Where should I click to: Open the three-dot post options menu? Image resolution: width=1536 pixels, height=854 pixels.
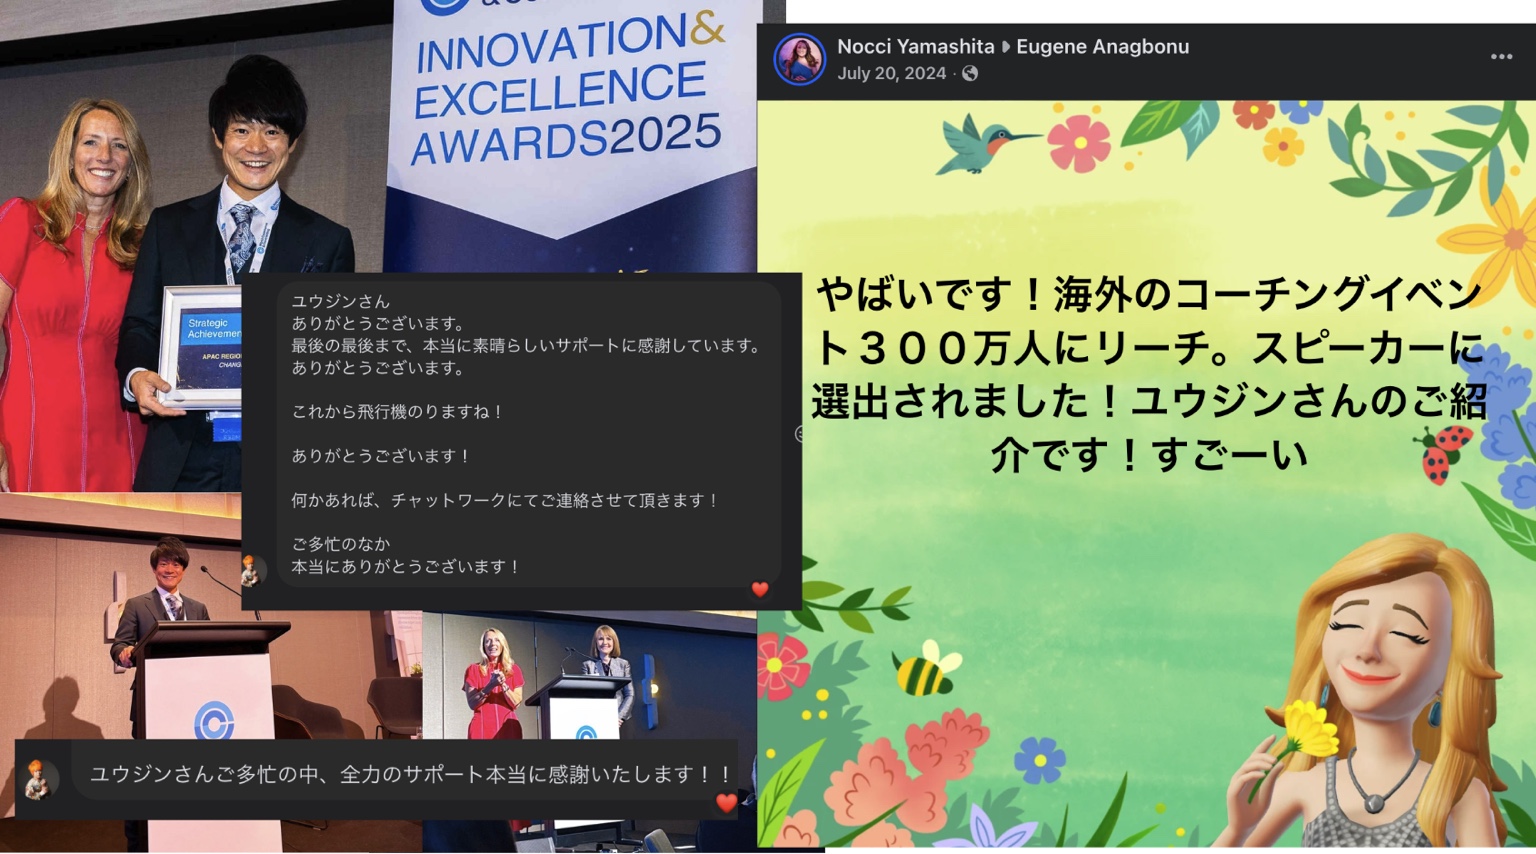1501,57
